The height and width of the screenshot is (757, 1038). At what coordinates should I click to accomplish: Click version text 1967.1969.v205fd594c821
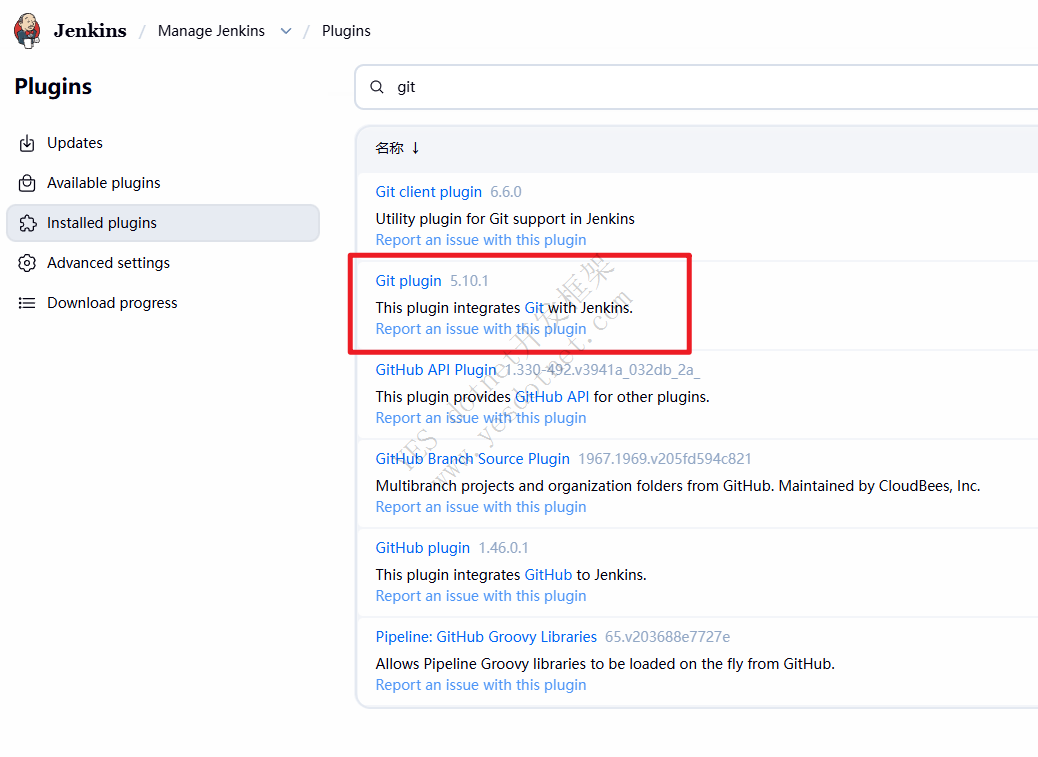pos(665,459)
